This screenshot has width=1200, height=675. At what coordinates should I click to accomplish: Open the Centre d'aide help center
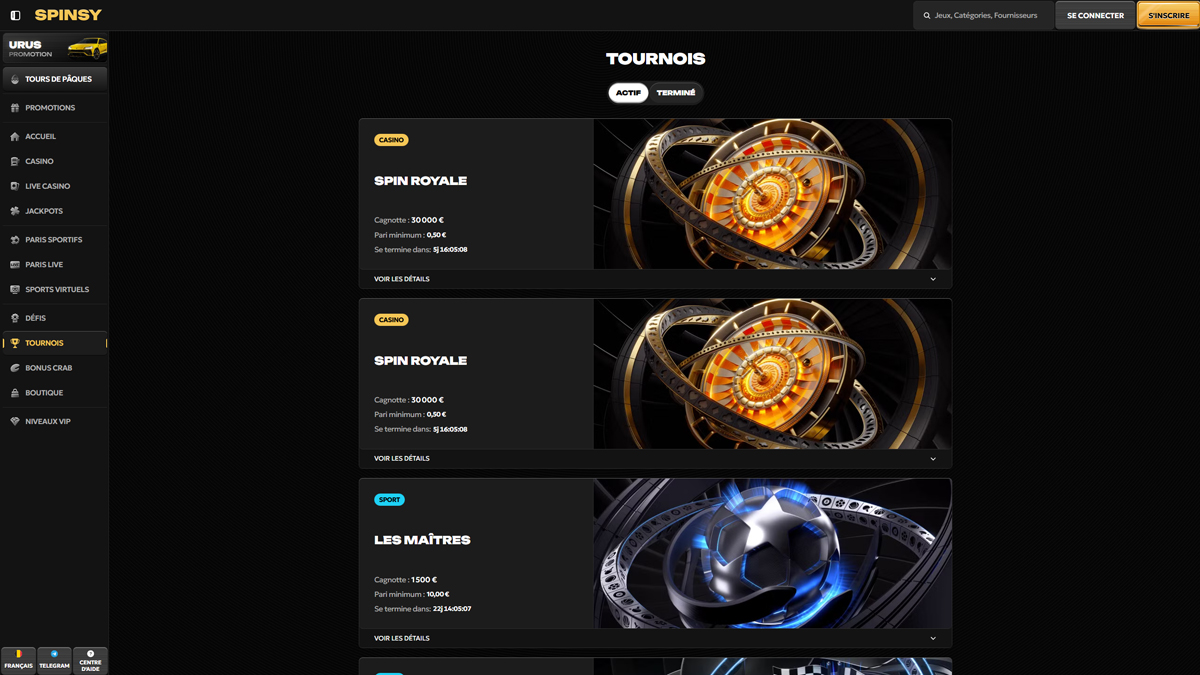90,660
